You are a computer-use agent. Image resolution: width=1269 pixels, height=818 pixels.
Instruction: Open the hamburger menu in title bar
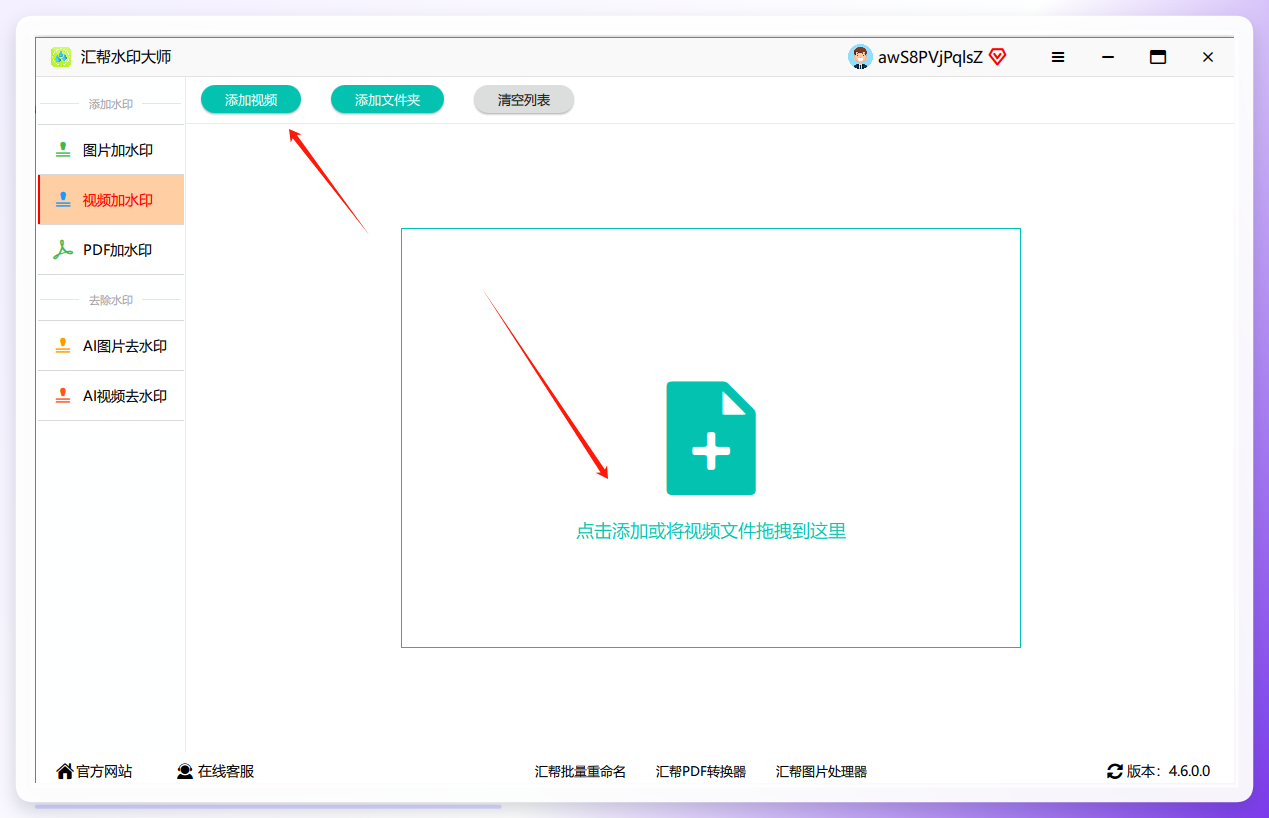(1058, 57)
